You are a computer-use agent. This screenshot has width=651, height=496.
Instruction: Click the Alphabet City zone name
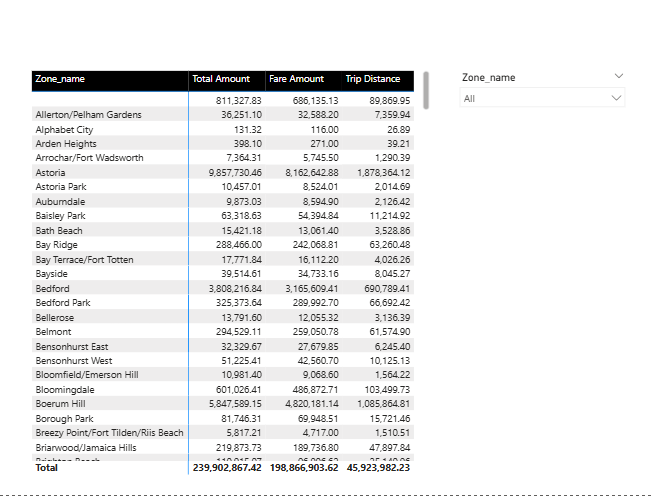coord(64,129)
